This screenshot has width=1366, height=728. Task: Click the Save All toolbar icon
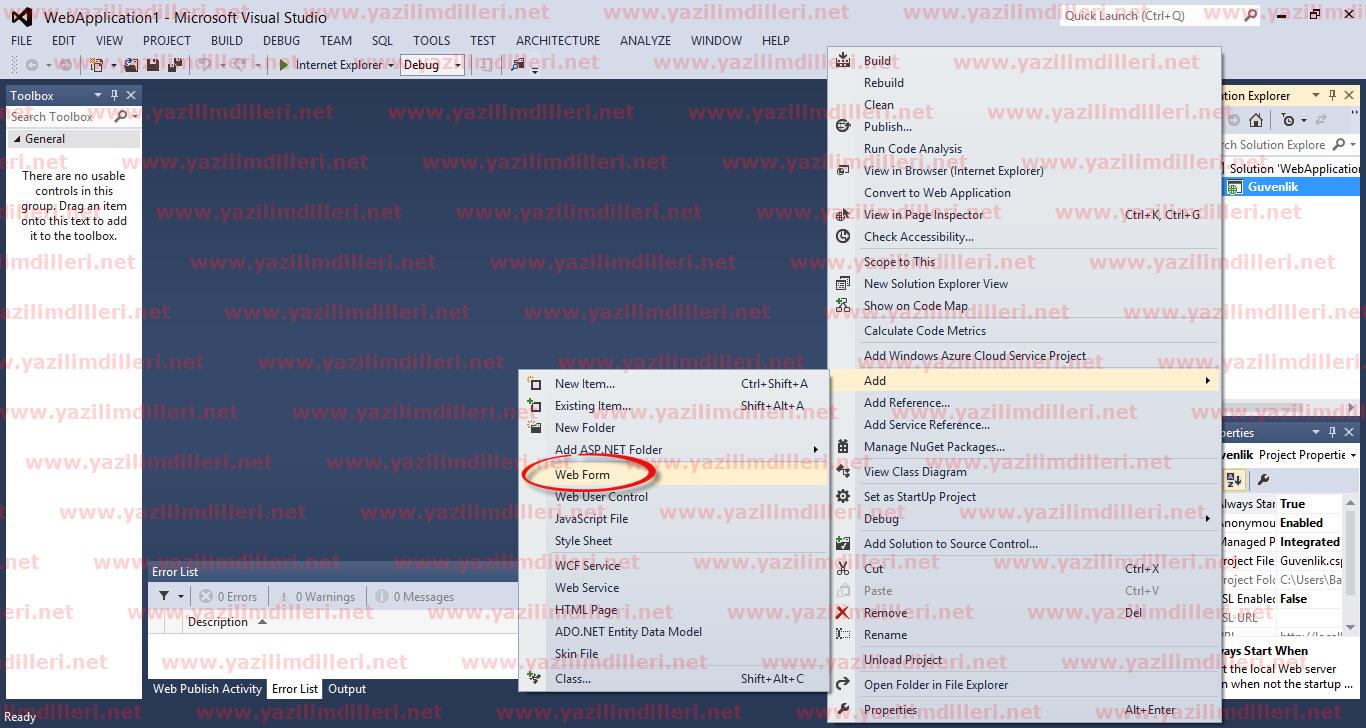(x=174, y=65)
